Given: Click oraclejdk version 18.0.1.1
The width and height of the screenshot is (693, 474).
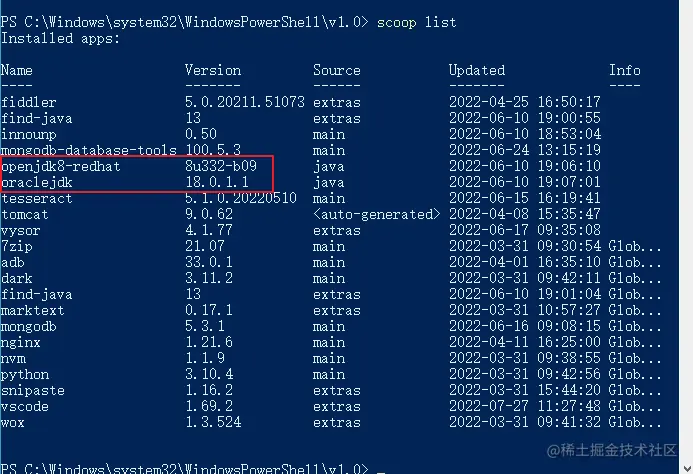Looking at the screenshot, I should coord(216,183).
